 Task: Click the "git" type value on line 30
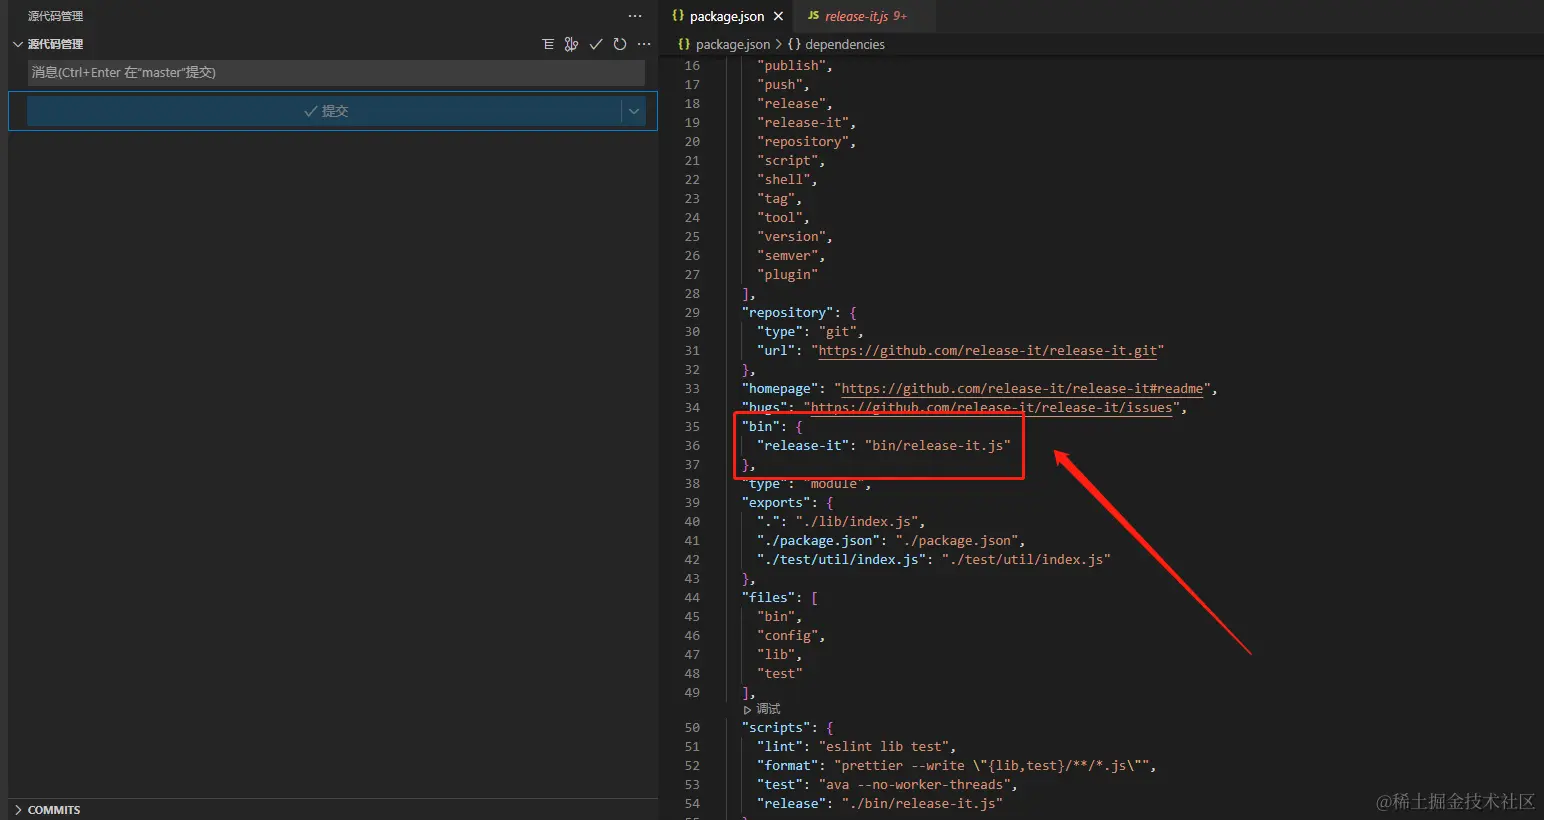coord(837,332)
